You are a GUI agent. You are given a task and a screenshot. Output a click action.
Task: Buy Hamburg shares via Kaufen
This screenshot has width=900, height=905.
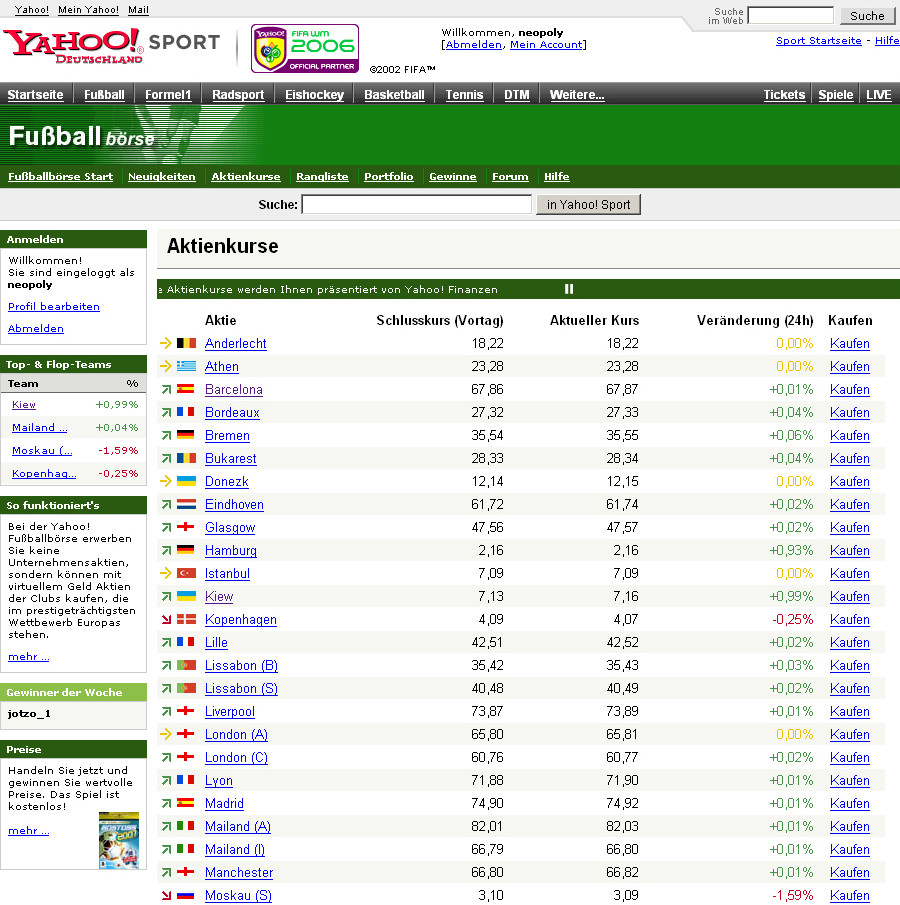[849, 551]
